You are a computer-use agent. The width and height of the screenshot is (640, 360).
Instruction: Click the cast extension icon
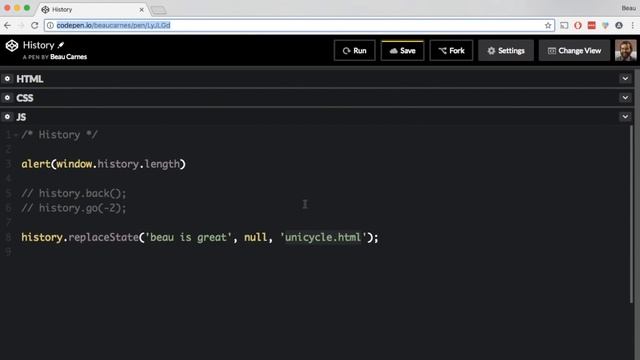coord(564,25)
